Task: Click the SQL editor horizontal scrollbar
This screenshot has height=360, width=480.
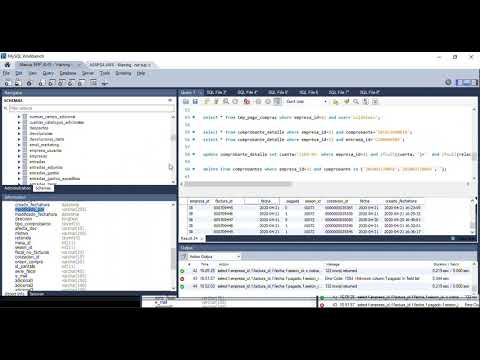Action: pyautogui.click(x=238, y=184)
